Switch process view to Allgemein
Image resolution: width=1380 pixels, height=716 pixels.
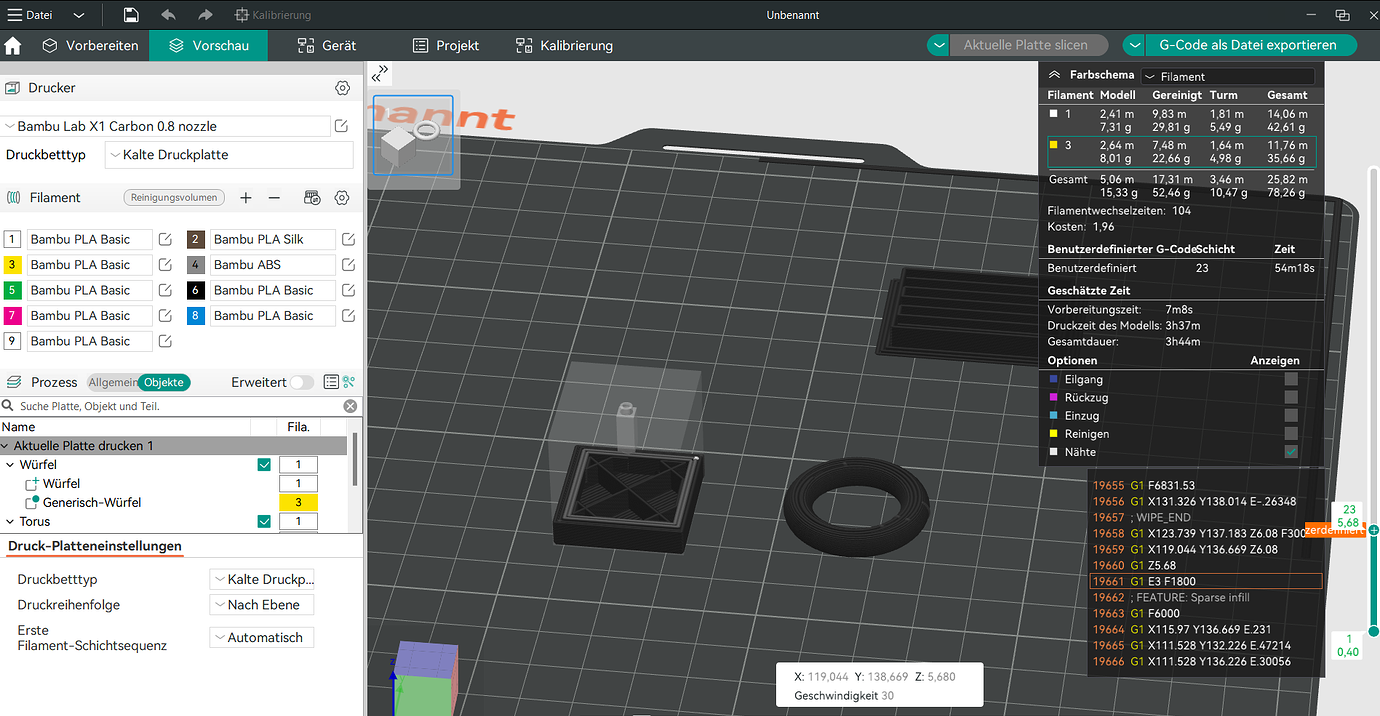[112, 382]
